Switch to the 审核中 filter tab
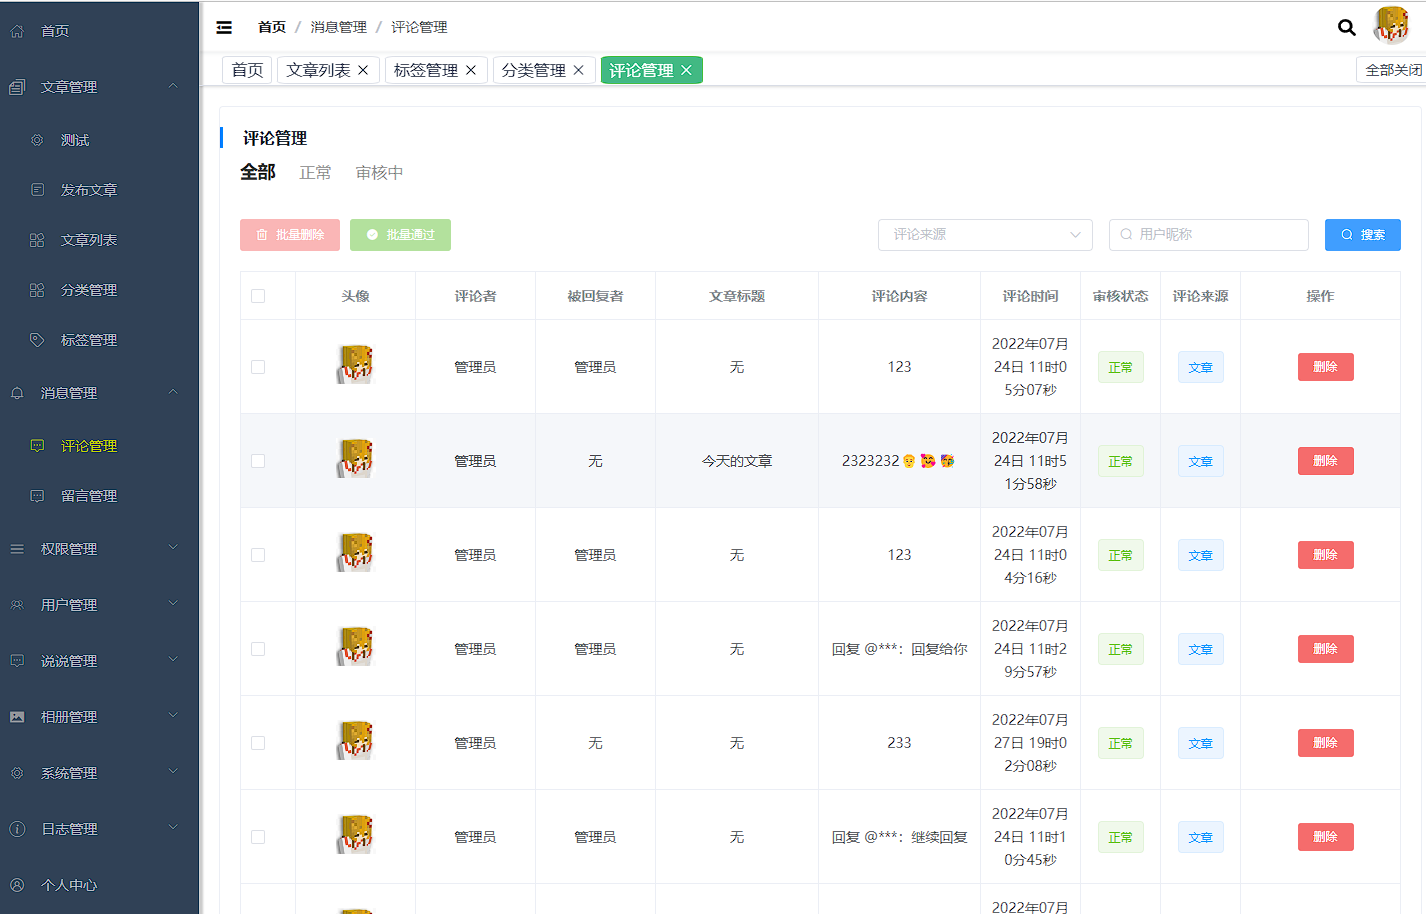 pyautogui.click(x=379, y=173)
